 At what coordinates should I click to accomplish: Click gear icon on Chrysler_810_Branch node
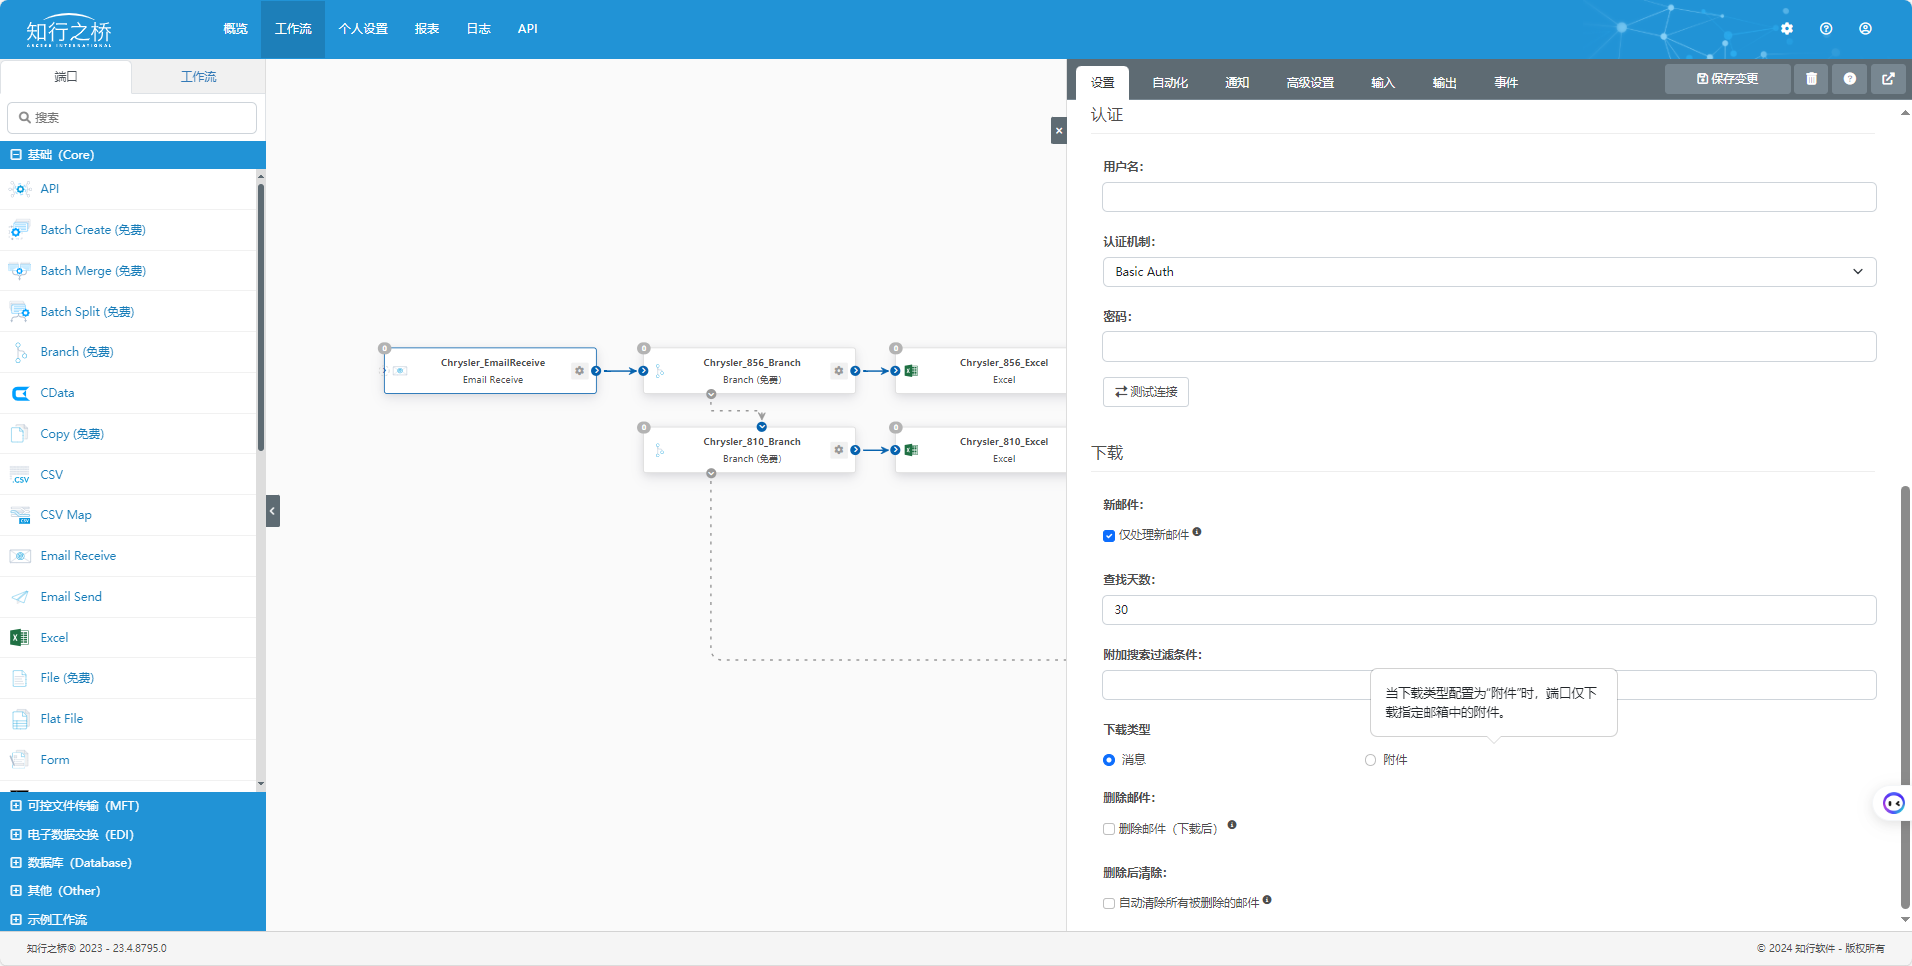[x=838, y=450]
